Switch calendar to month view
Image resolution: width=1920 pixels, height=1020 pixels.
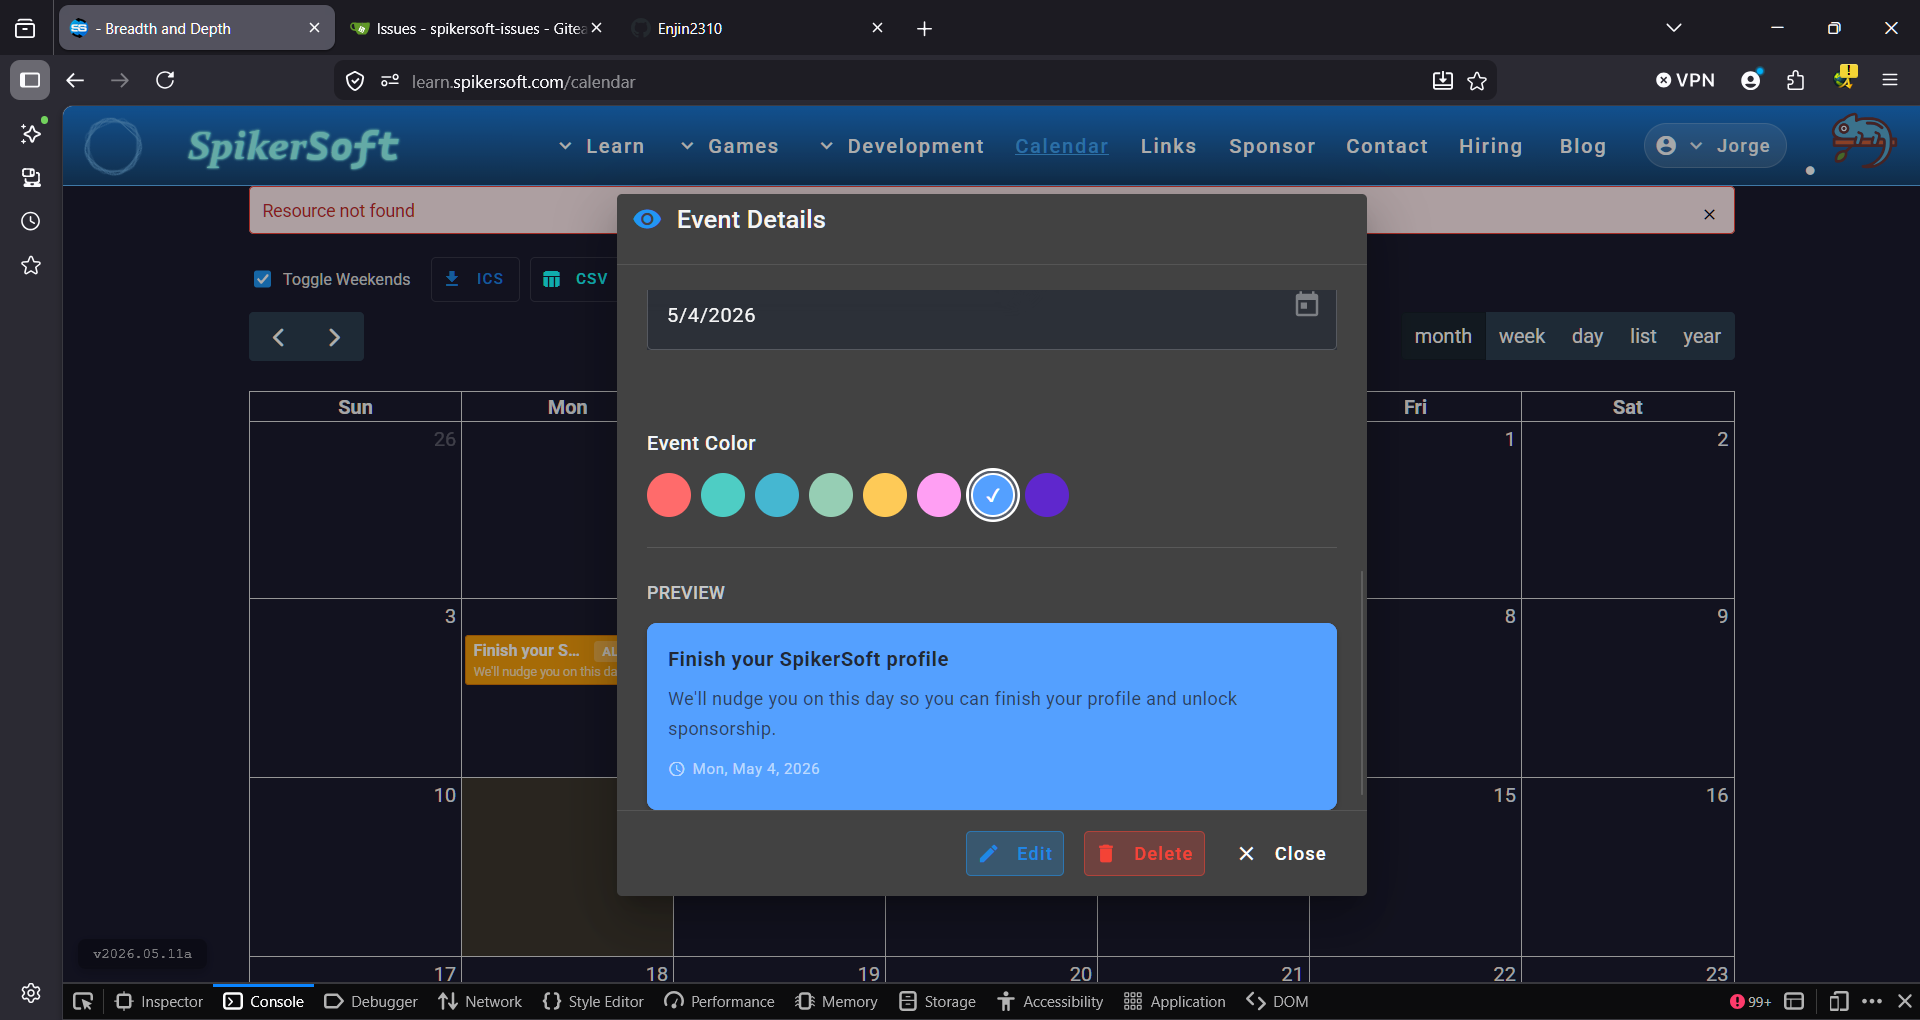tap(1443, 337)
